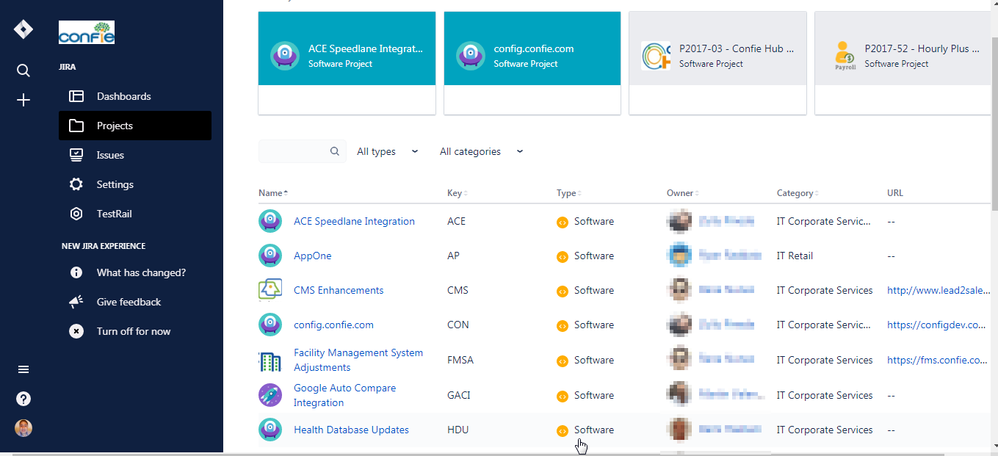Open the Google Auto Compare Integration link
This screenshot has width=998, height=456.
pyautogui.click(x=344, y=395)
